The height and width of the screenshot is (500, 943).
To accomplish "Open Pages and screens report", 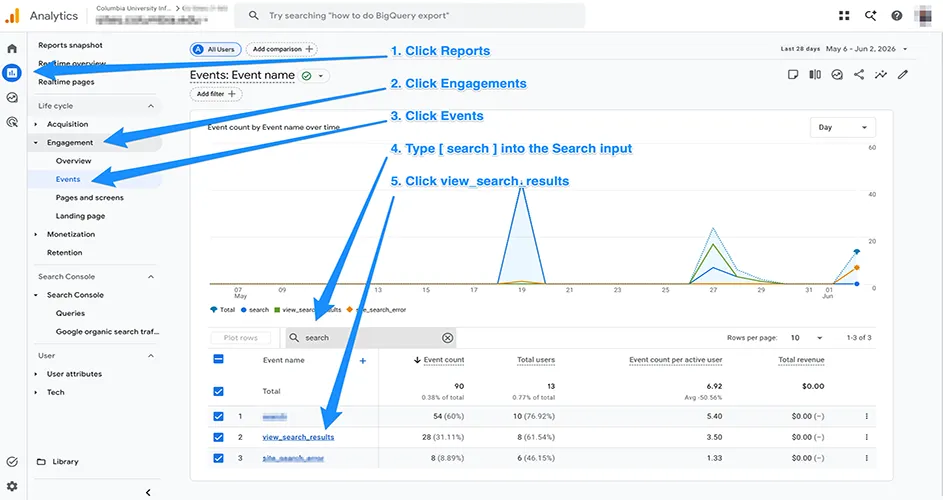I will click(x=90, y=197).
